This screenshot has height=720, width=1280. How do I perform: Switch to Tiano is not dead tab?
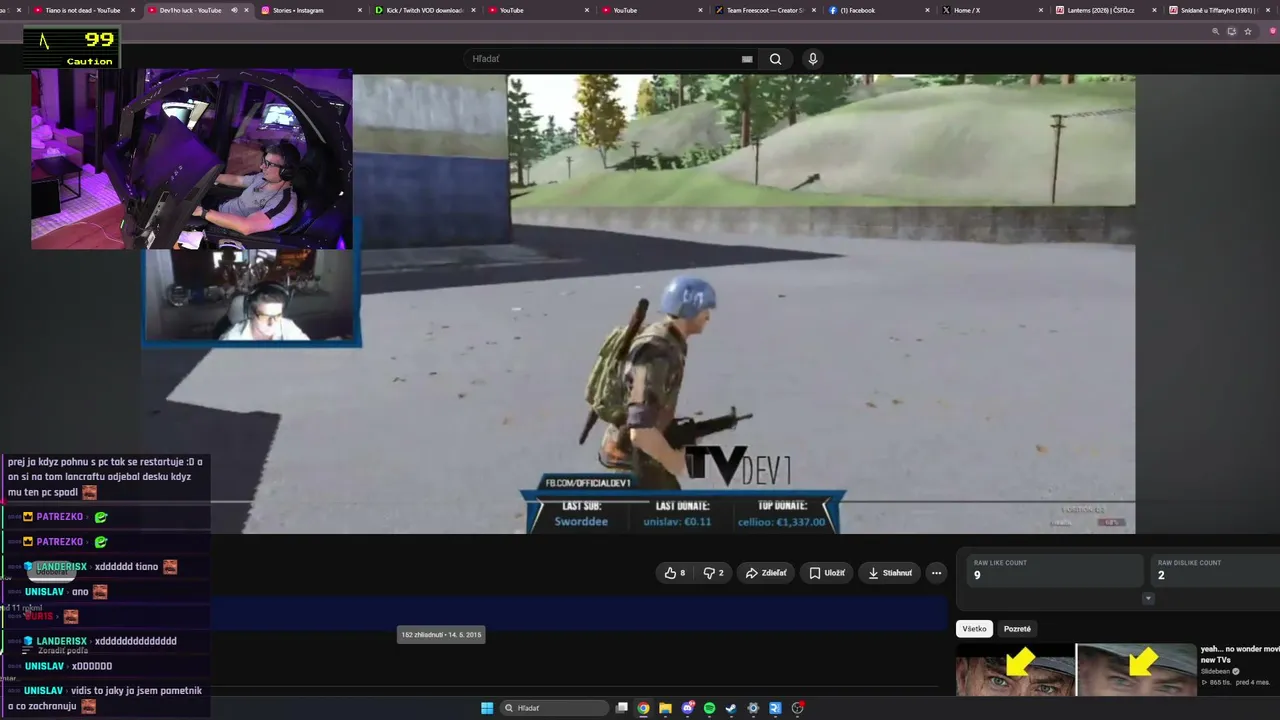(82, 10)
